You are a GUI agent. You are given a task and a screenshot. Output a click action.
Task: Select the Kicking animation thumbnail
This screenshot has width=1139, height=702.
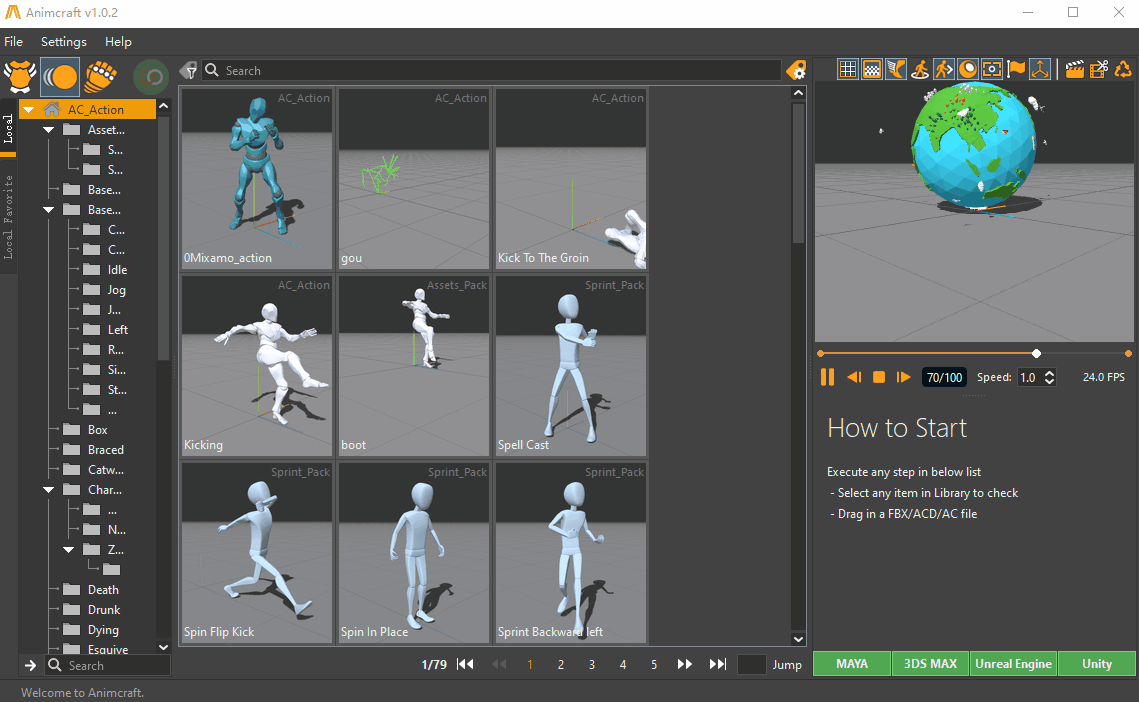(x=257, y=366)
